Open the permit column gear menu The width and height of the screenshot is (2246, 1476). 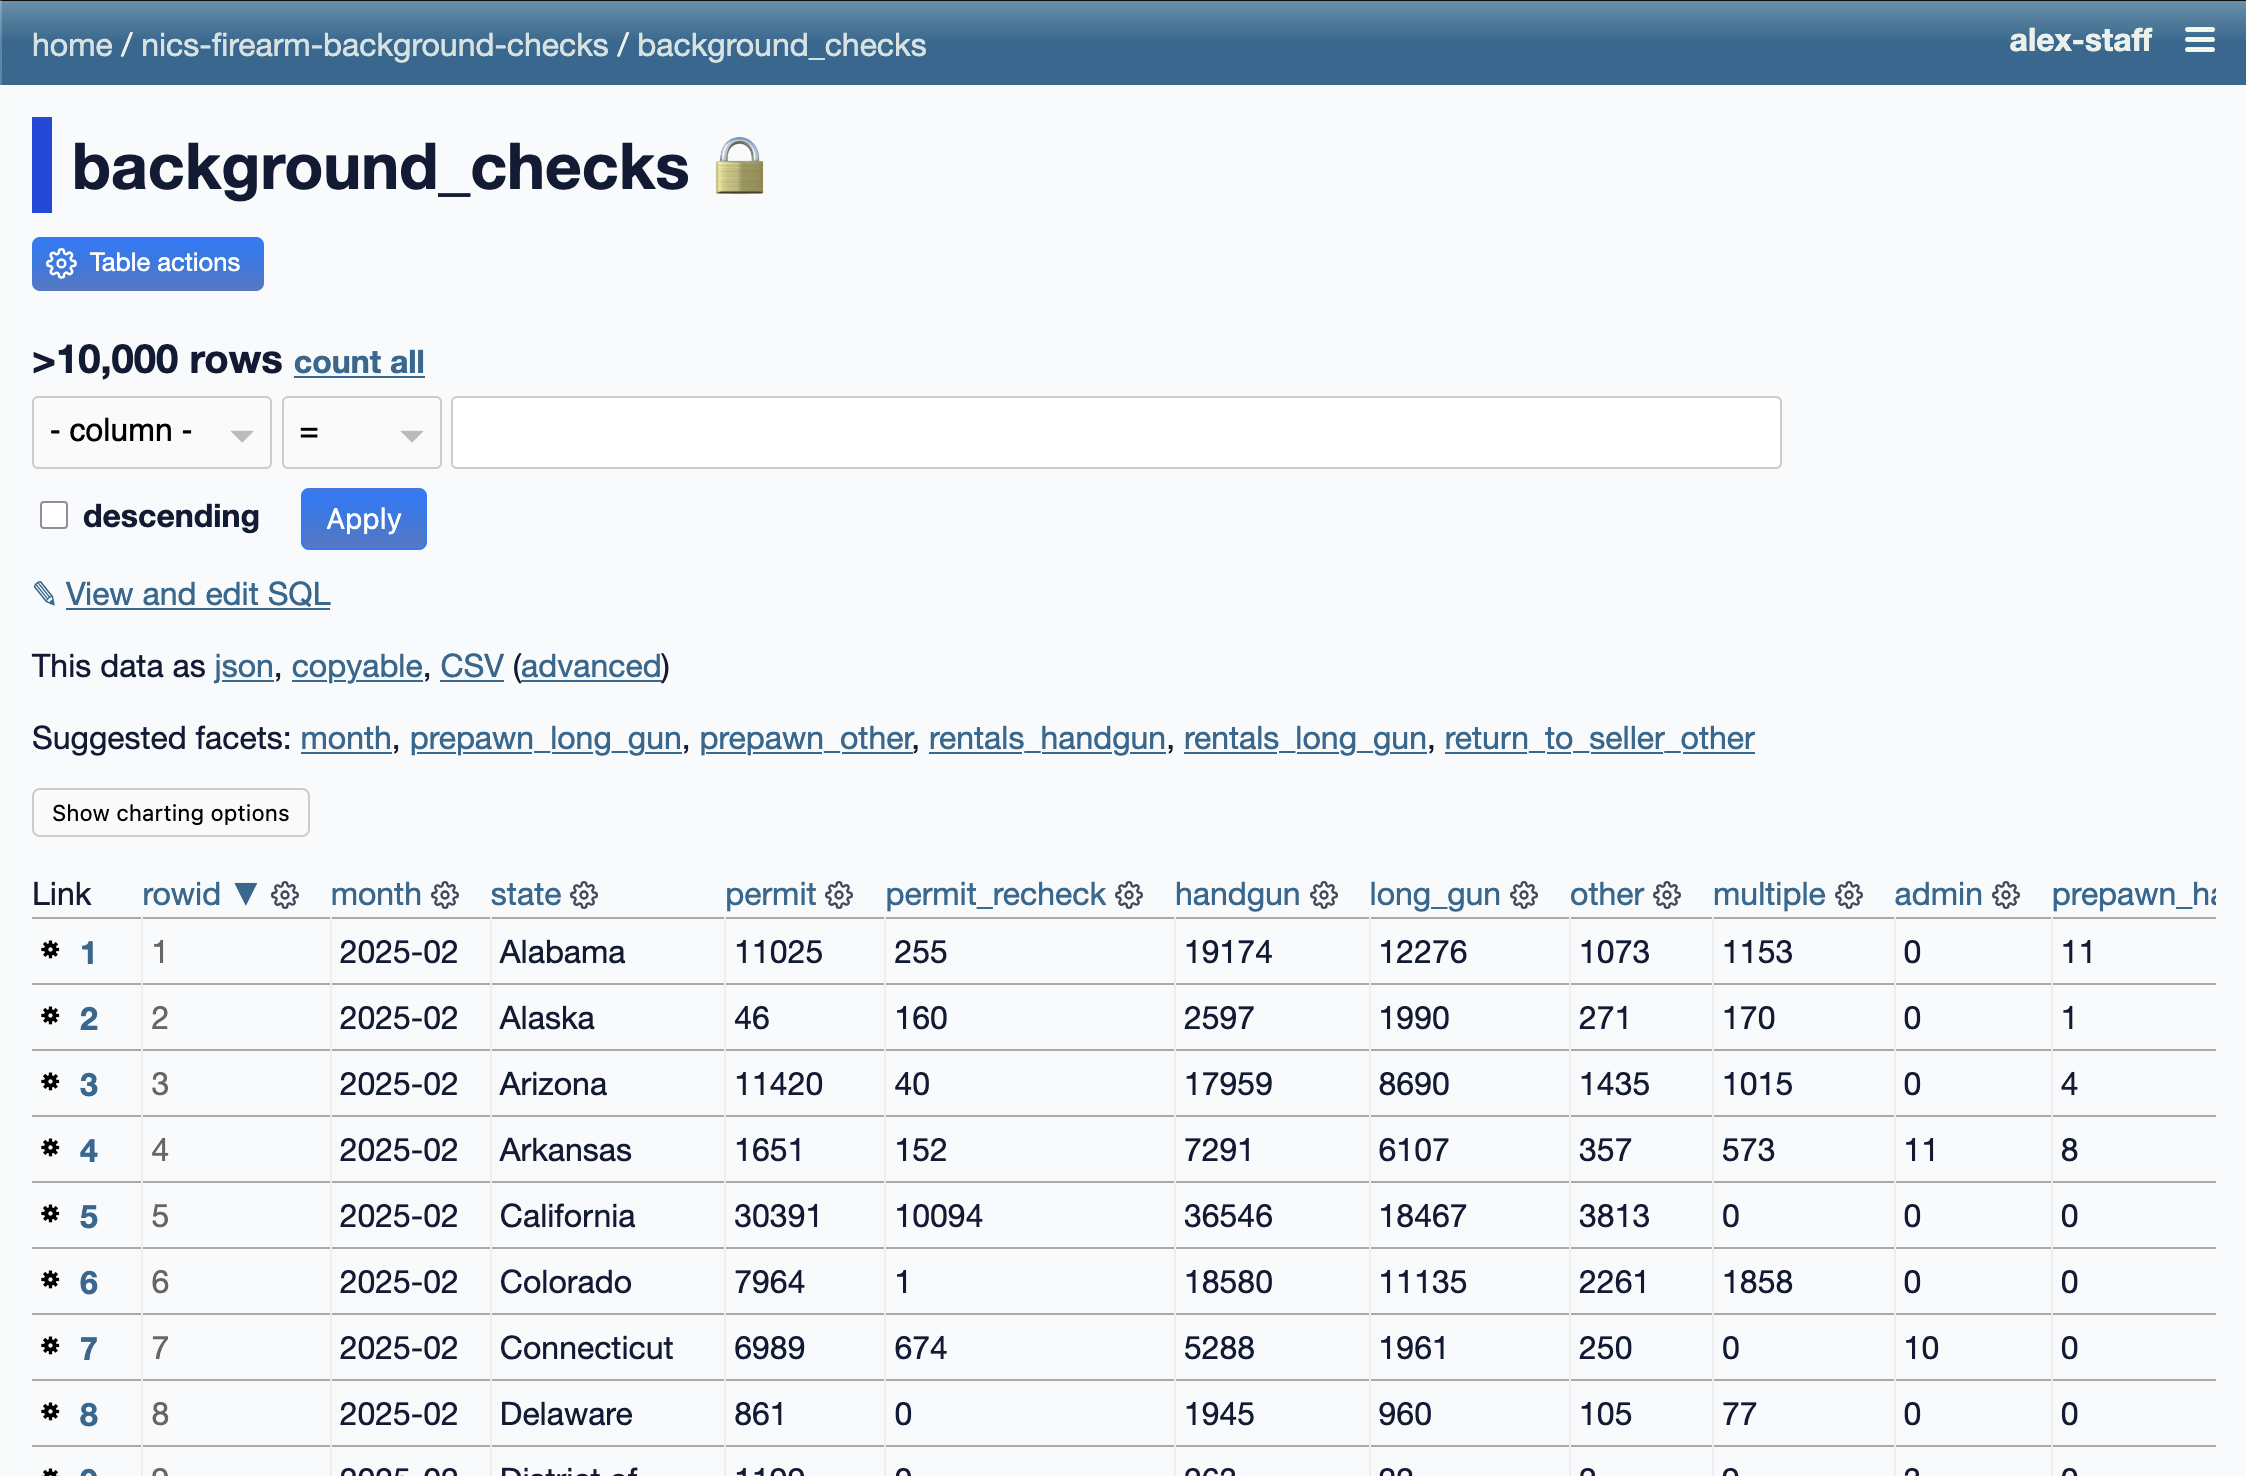[840, 895]
